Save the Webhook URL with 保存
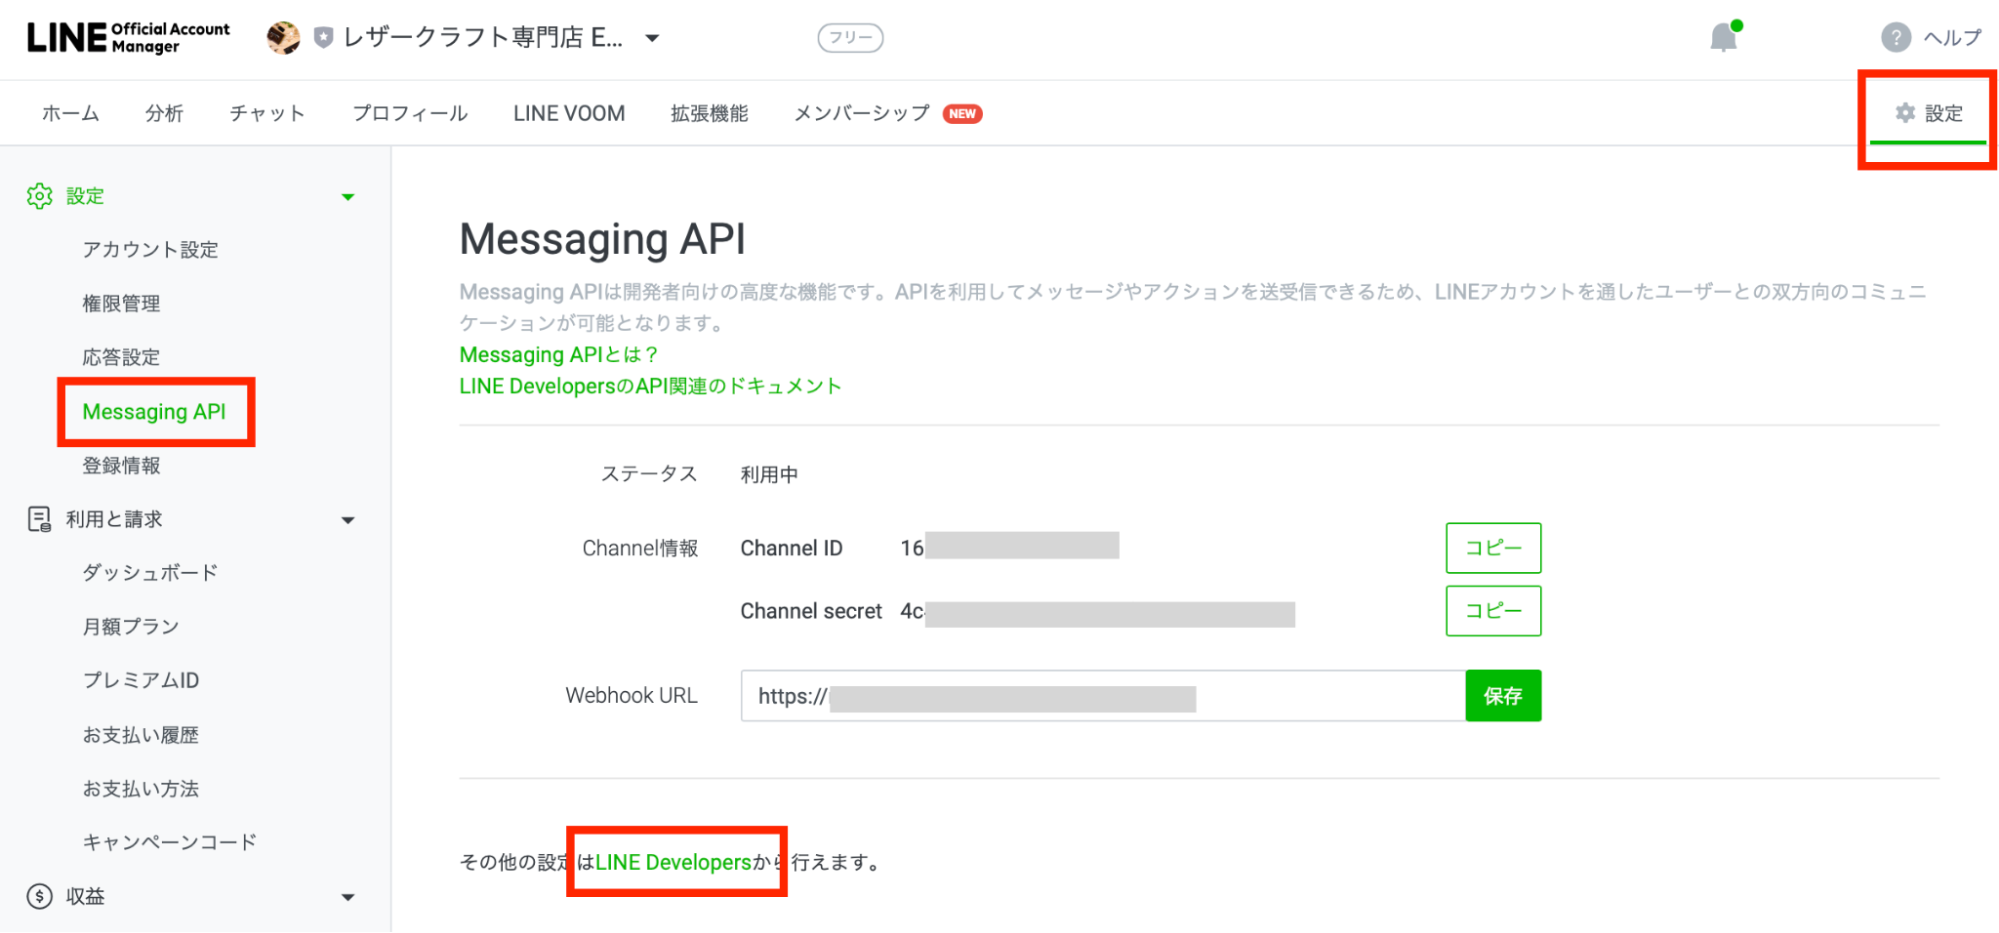The width and height of the screenshot is (1999, 933). (x=1502, y=696)
